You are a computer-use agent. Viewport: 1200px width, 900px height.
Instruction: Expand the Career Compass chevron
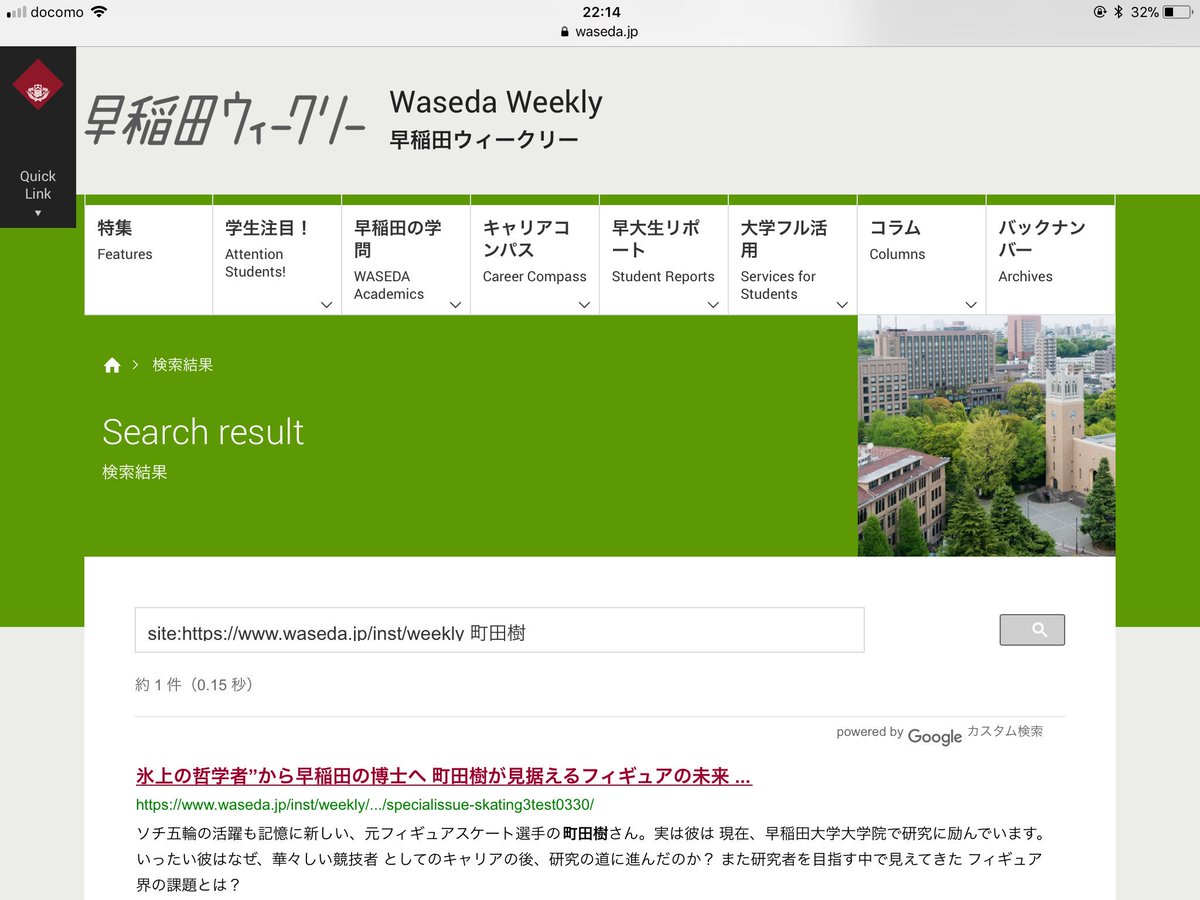(584, 304)
